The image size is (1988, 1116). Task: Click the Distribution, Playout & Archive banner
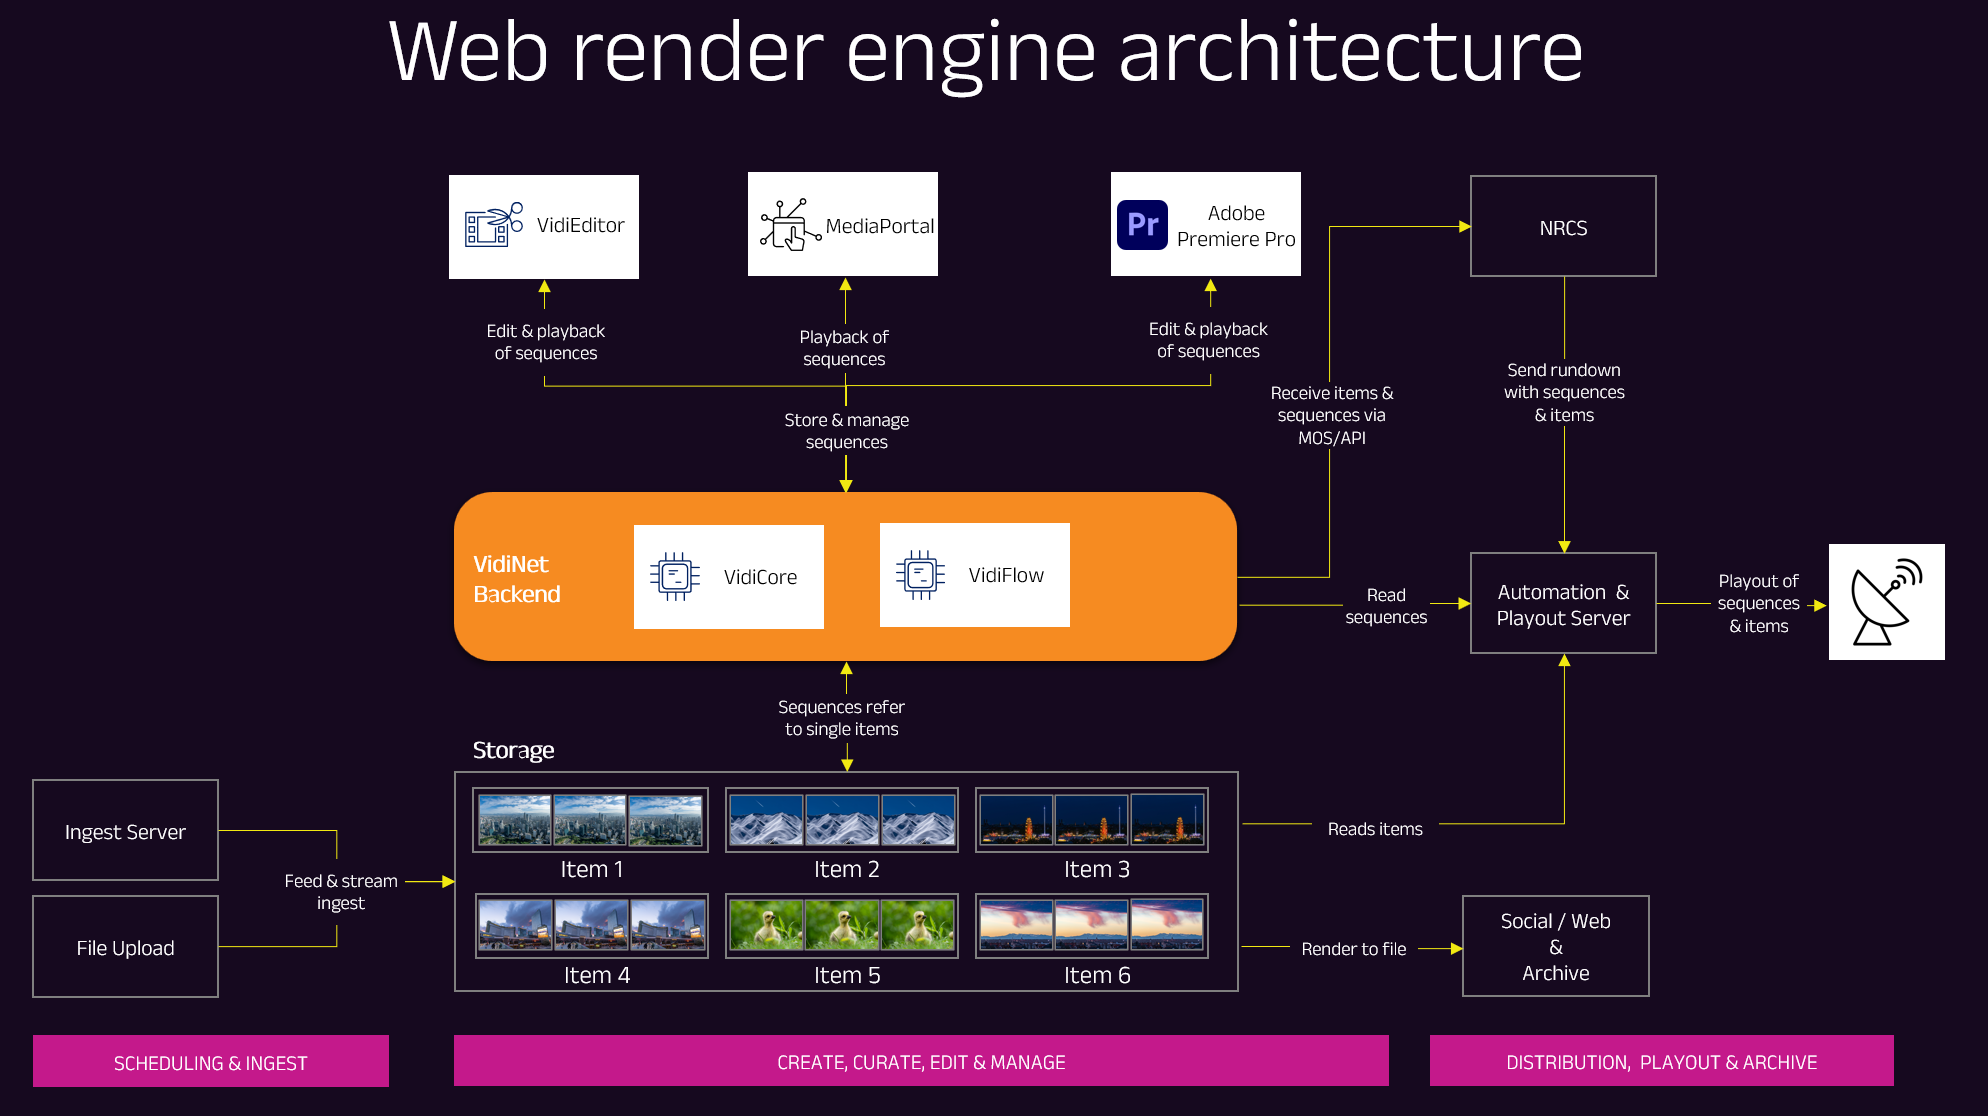[x=1661, y=1062]
